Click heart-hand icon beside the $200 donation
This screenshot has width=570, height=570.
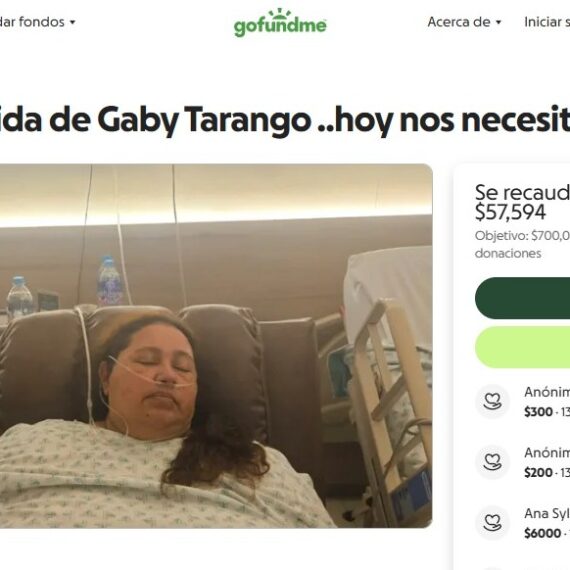pos(492,462)
